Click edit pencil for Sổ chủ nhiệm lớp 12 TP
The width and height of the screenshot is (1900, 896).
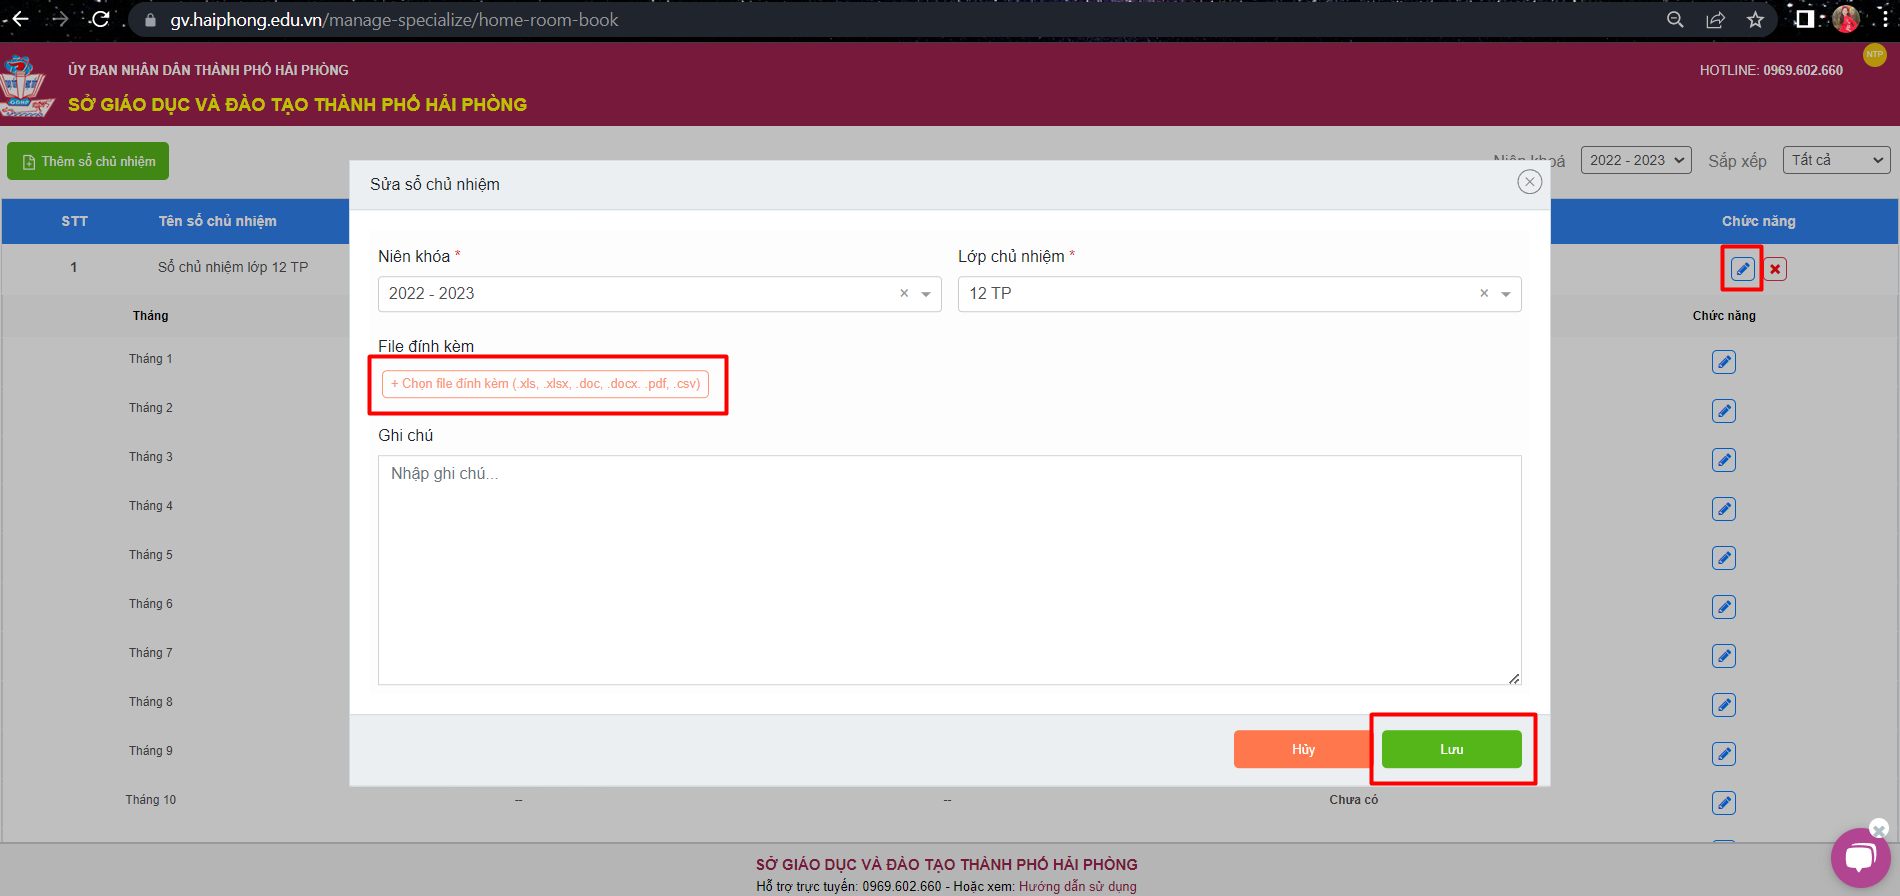click(x=1742, y=269)
